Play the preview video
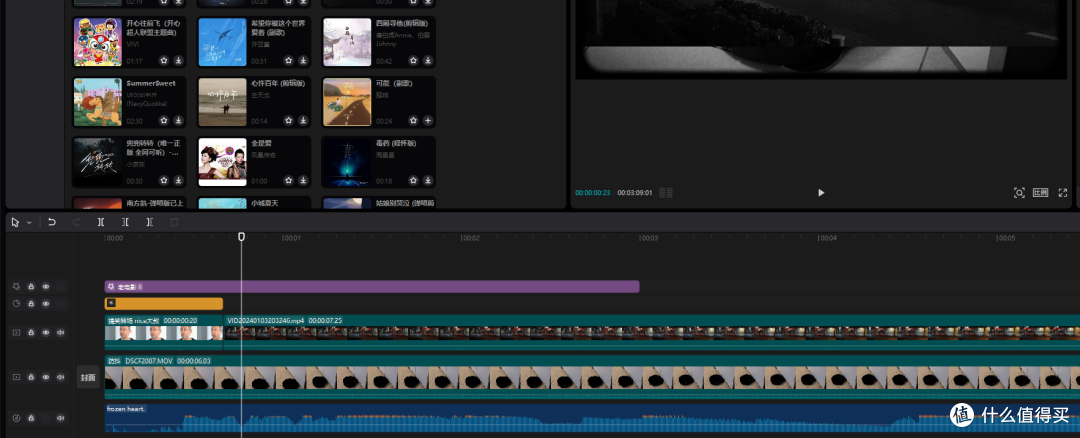 (x=820, y=193)
